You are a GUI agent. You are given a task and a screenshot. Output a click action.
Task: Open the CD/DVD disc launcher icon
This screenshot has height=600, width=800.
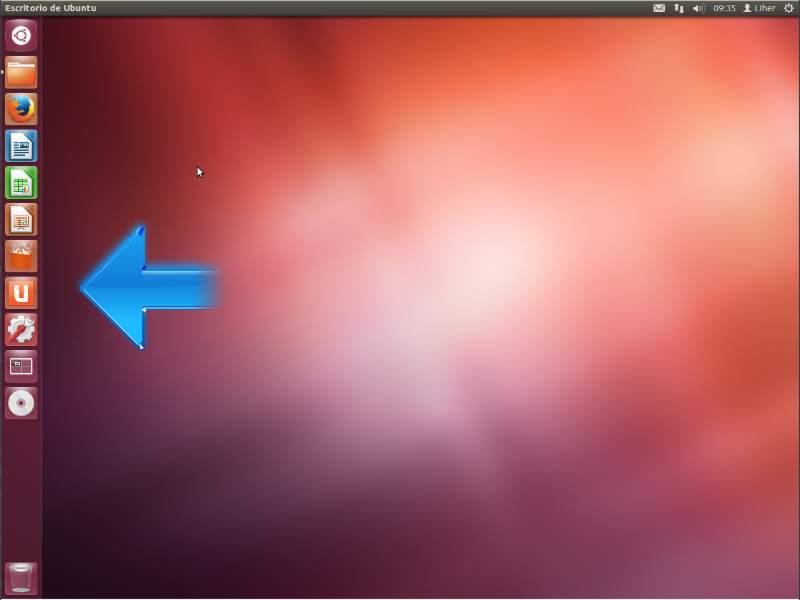coord(21,403)
